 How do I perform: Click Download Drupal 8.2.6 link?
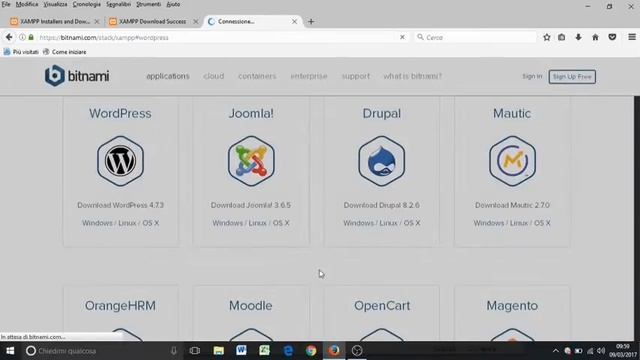(x=382, y=205)
